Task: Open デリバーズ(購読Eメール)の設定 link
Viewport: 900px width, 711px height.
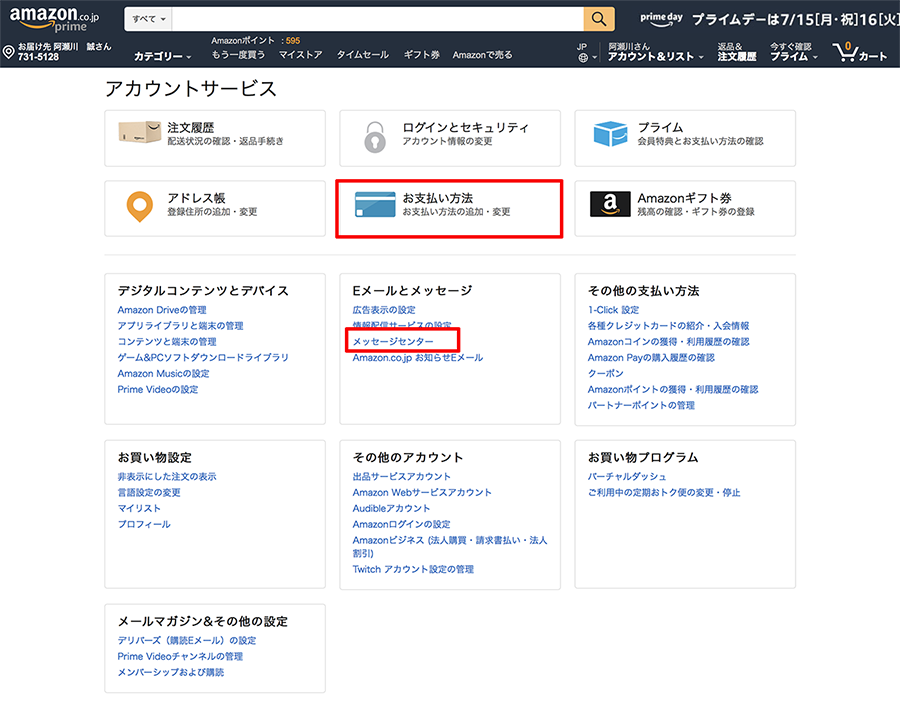Action: click(187, 640)
